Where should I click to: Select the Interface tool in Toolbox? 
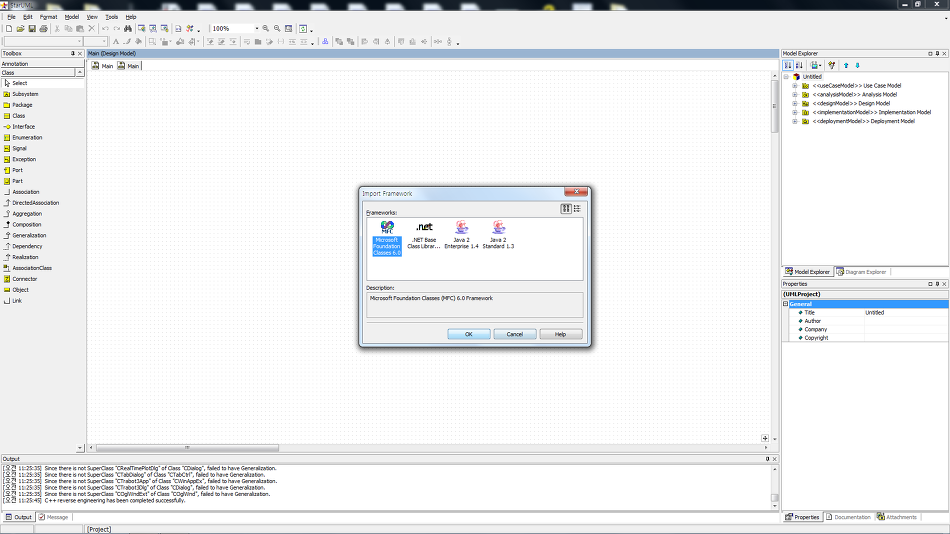23,127
